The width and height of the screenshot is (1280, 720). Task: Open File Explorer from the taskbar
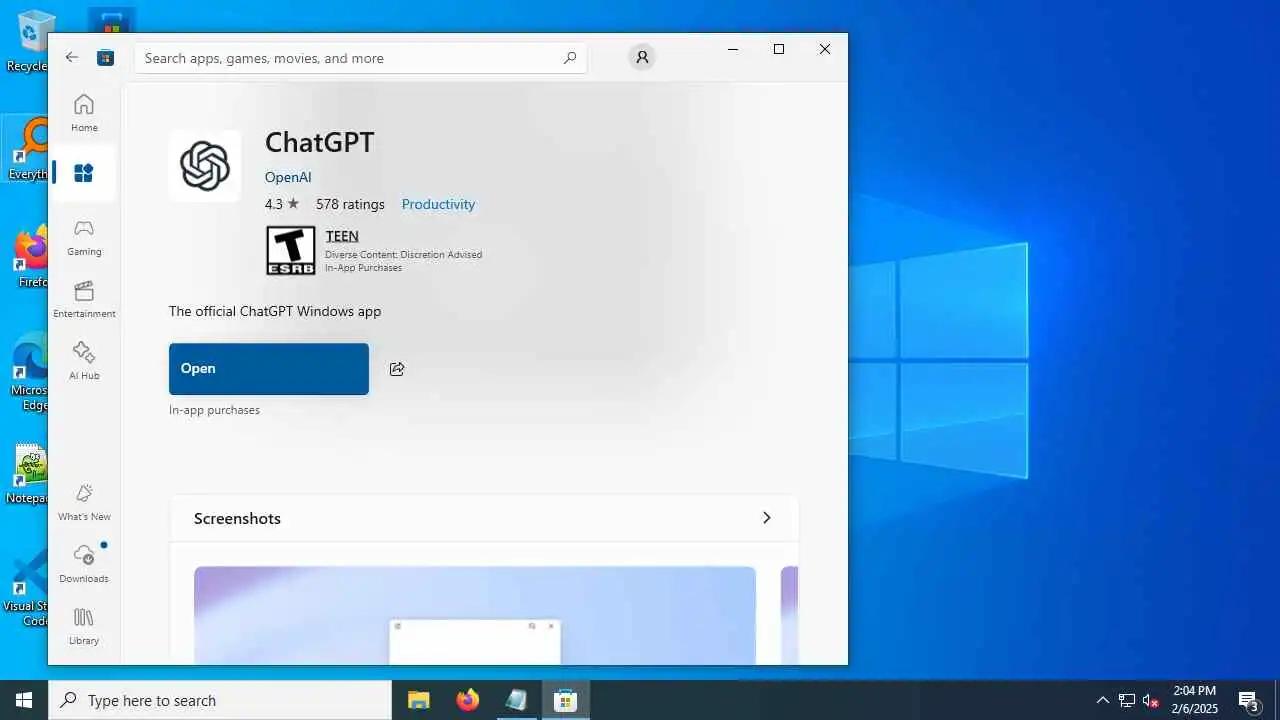[418, 700]
